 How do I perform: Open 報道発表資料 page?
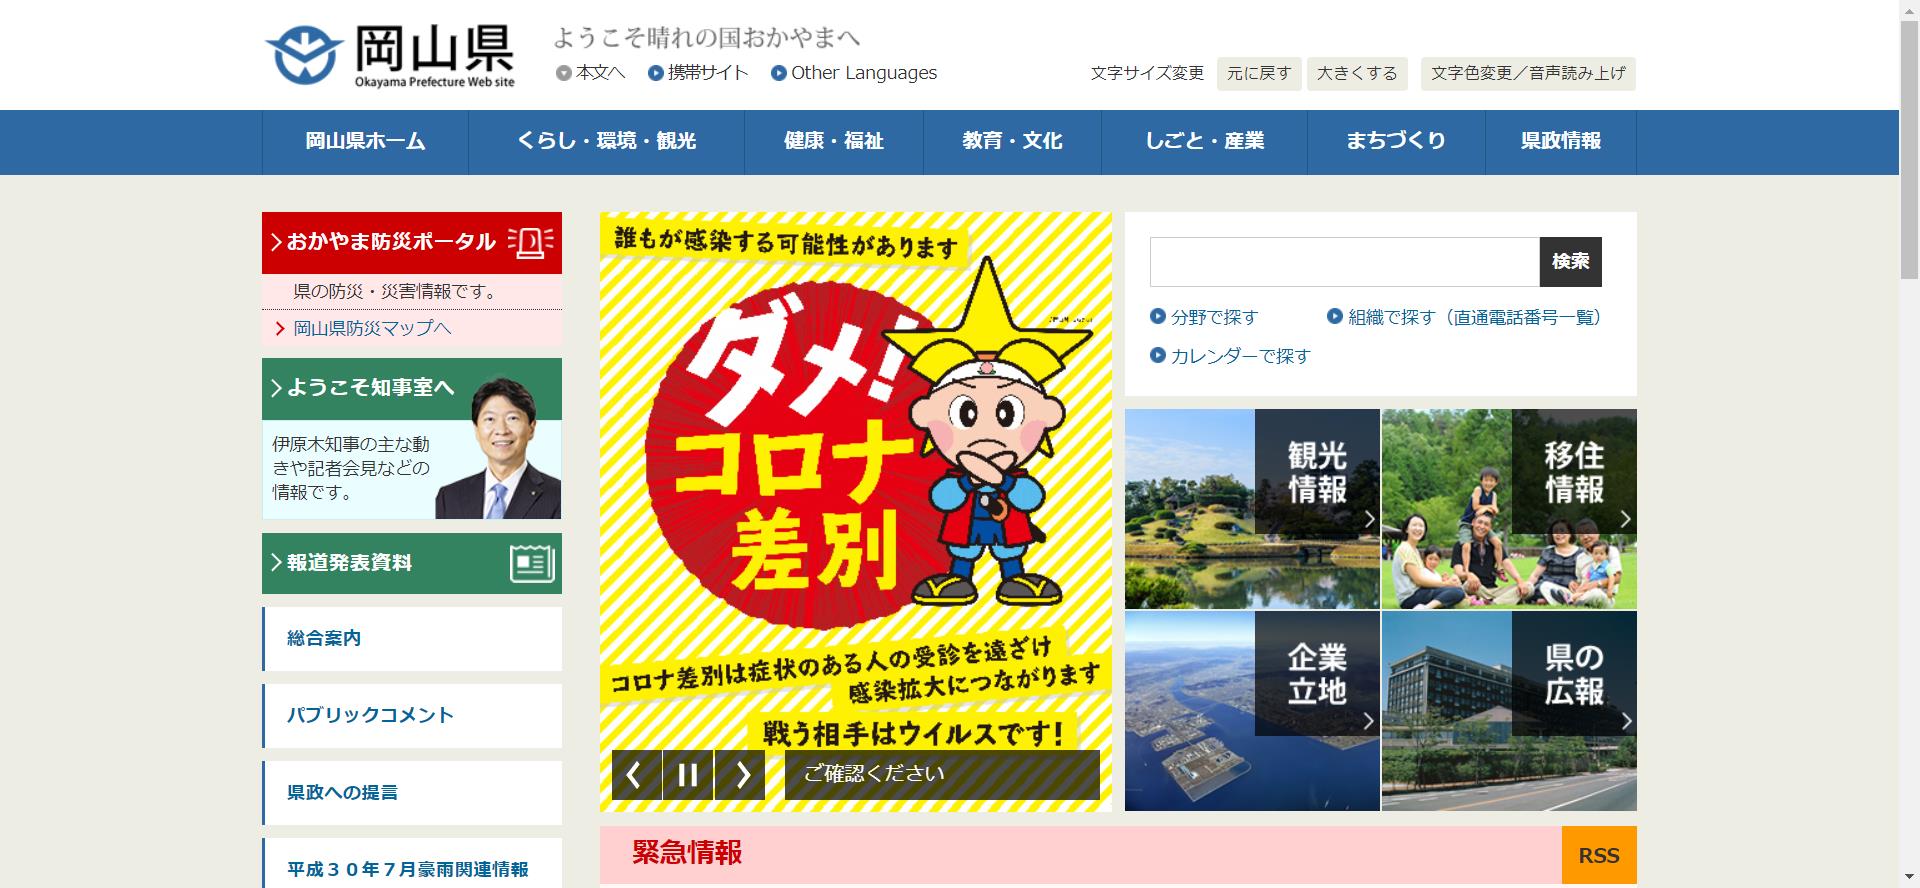412,563
